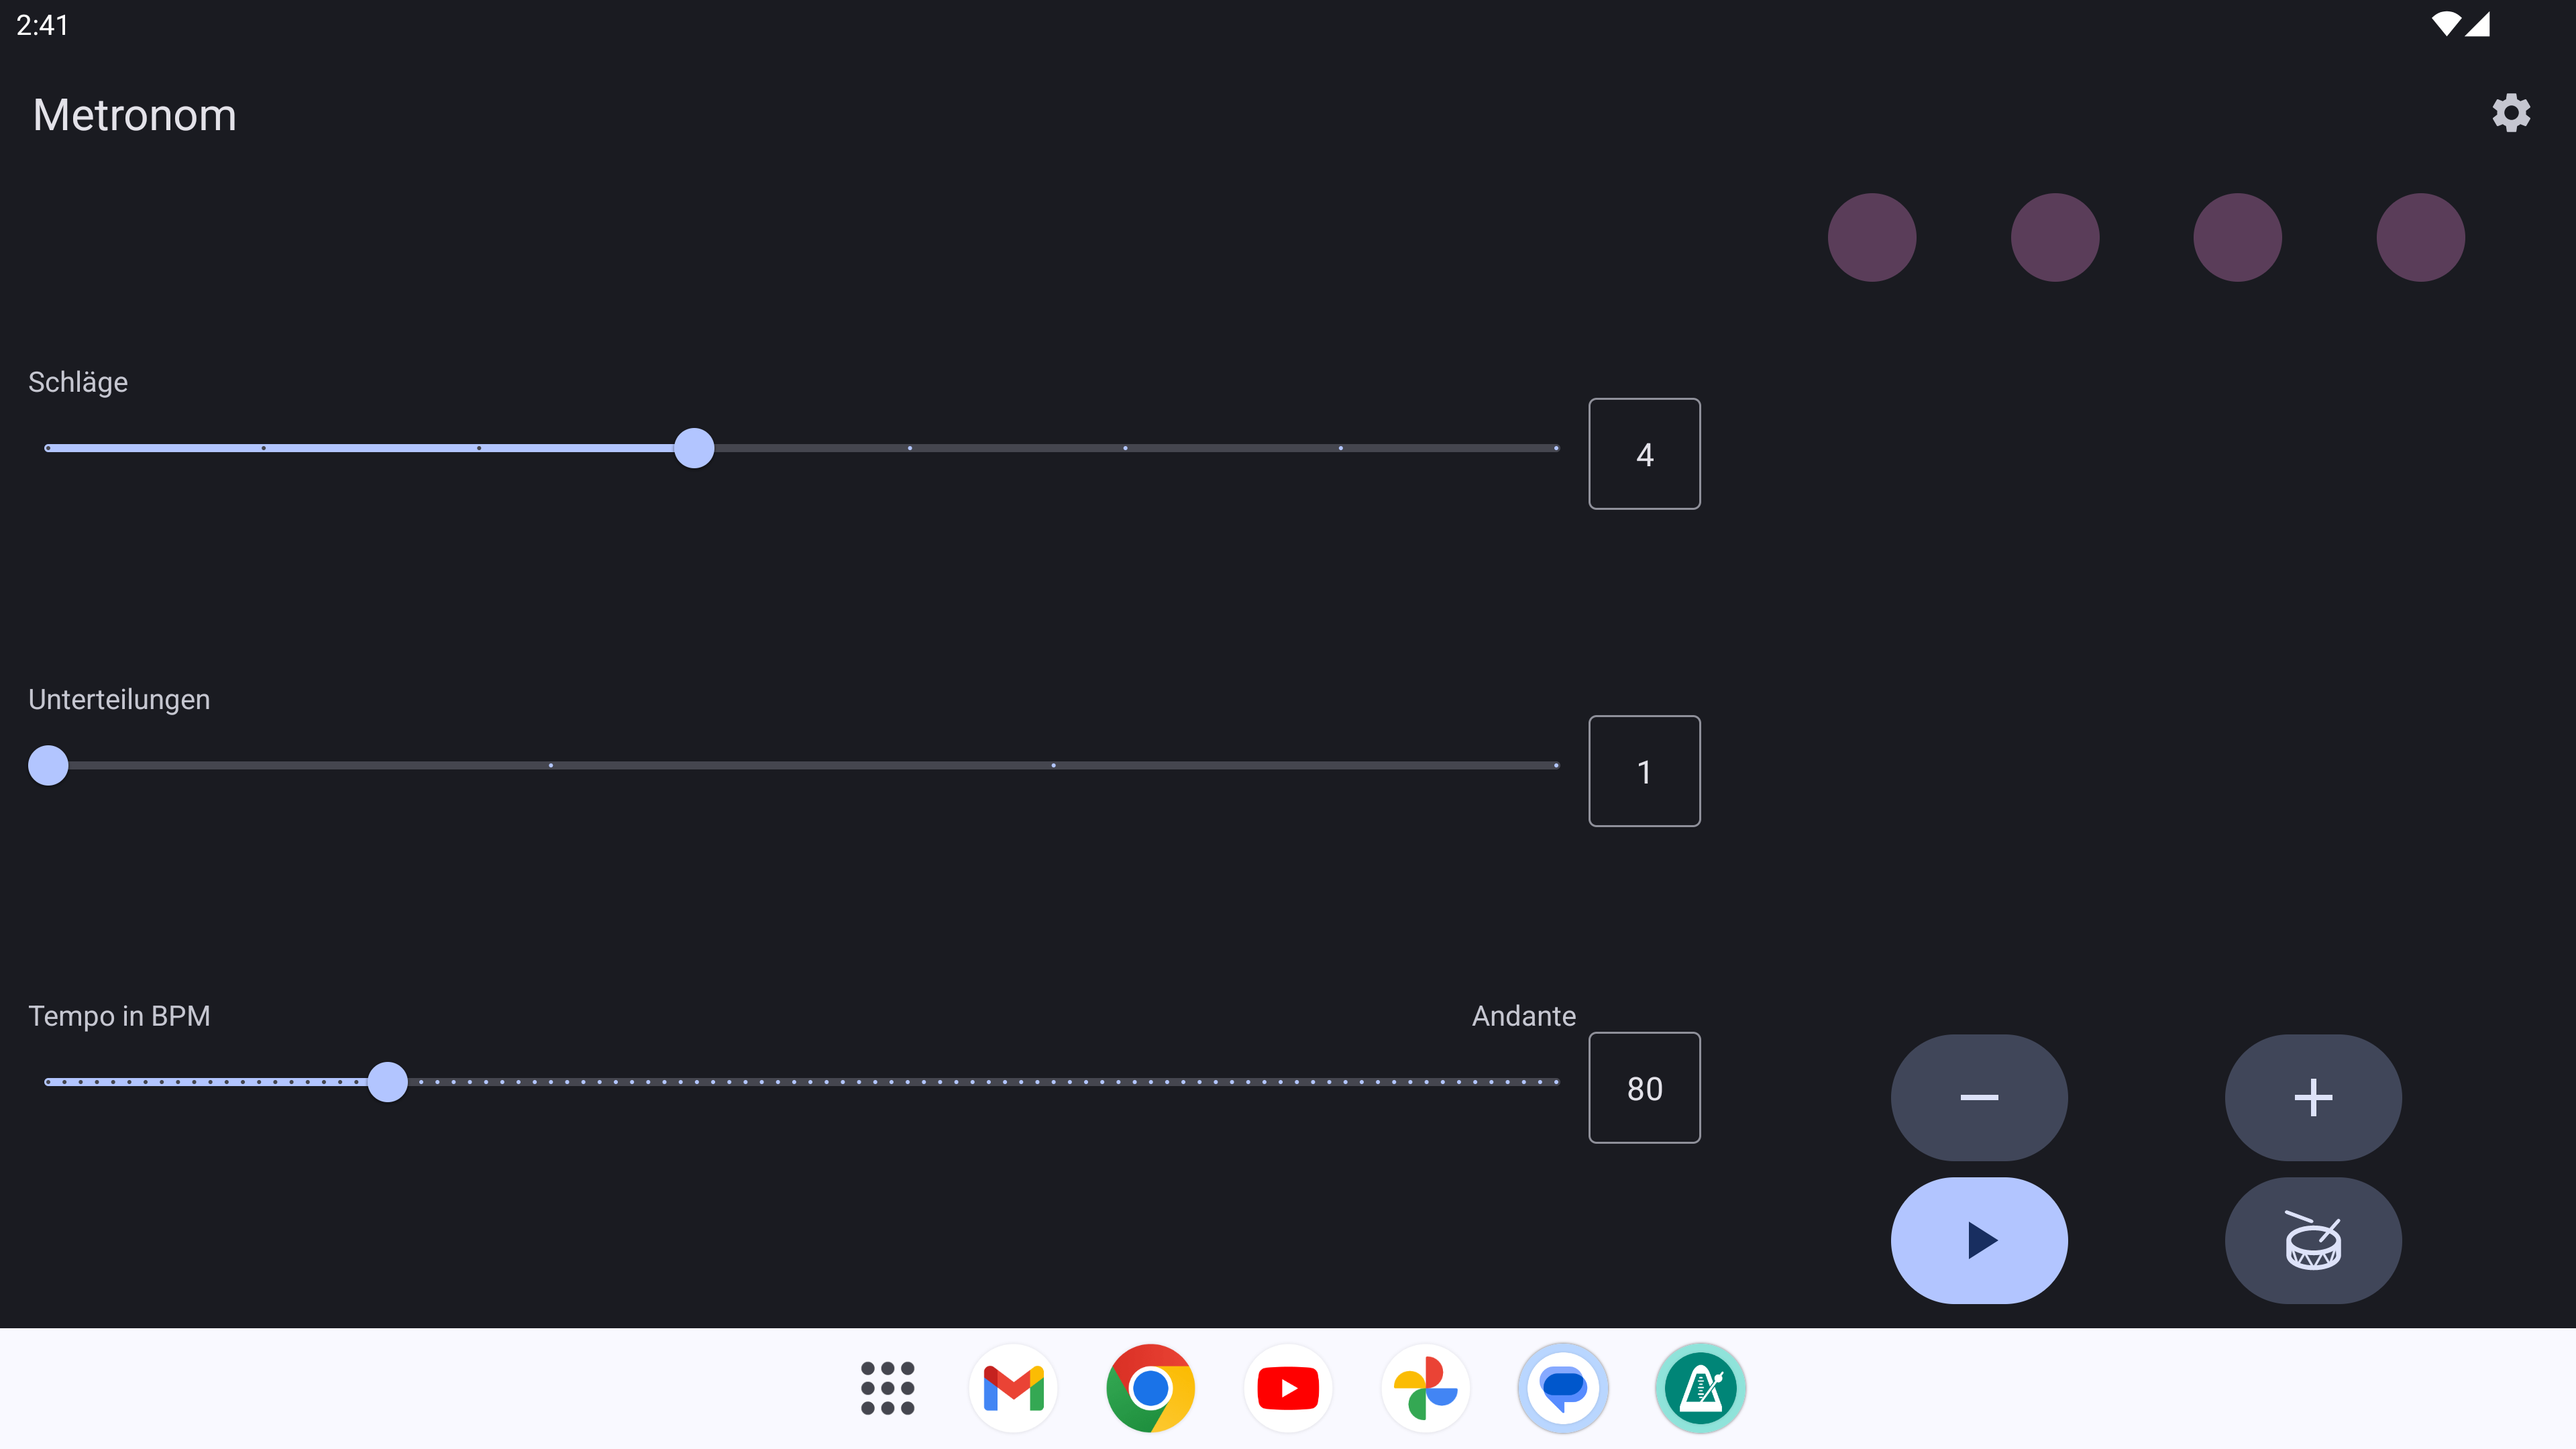Click the Schläge value field showing 4
This screenshot has width=2576, height=1449.
1644,454
